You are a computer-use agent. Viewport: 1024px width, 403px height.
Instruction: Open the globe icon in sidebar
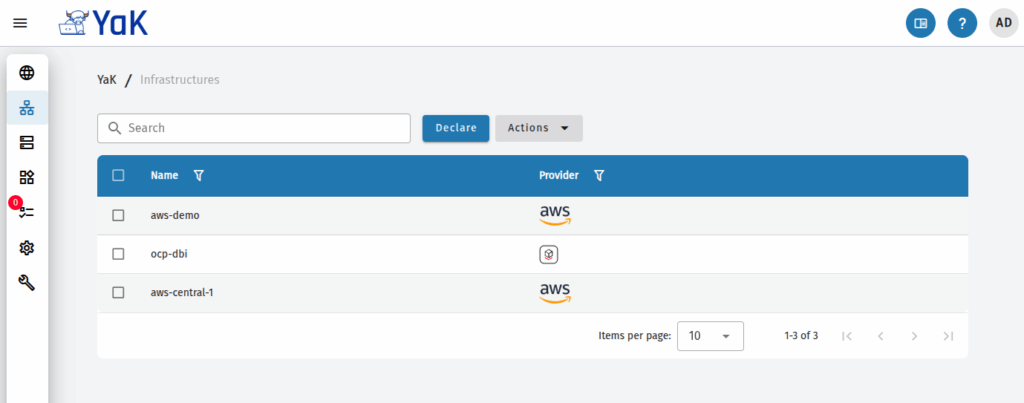[x=27, y=73]
